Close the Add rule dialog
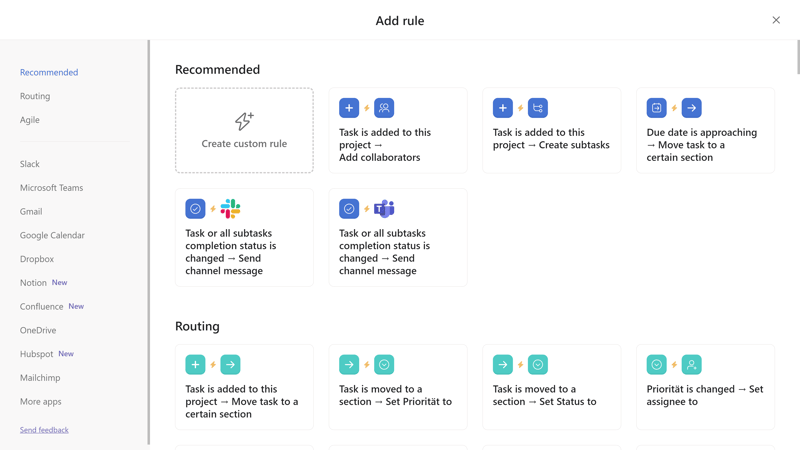 [x=776, y=20]
